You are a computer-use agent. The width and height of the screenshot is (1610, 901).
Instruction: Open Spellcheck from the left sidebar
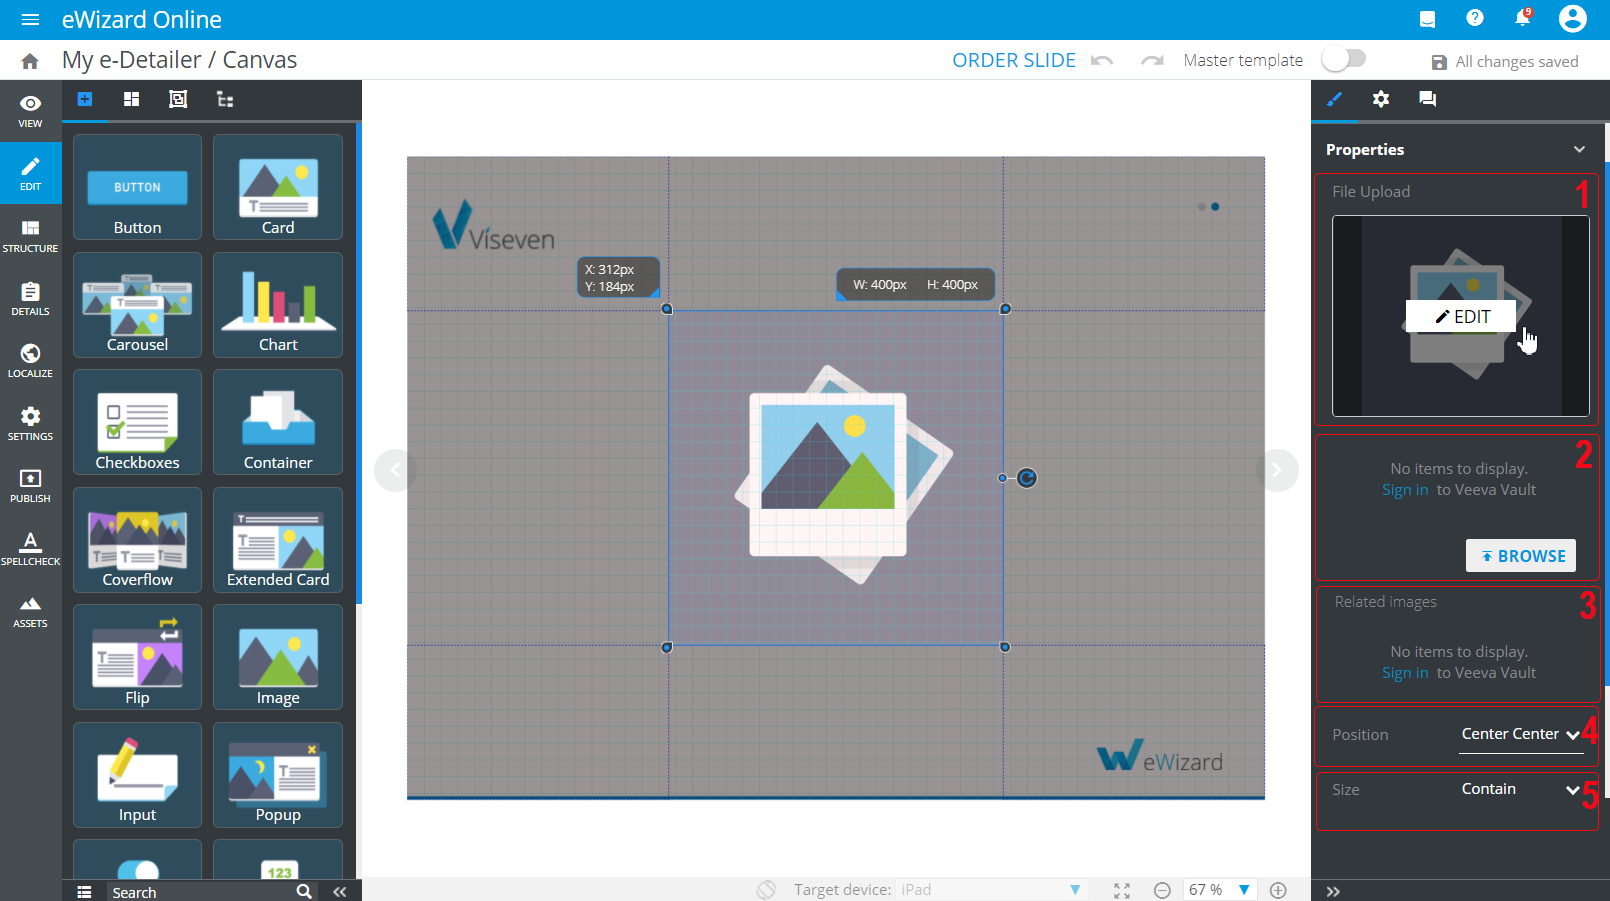(30, 548)
